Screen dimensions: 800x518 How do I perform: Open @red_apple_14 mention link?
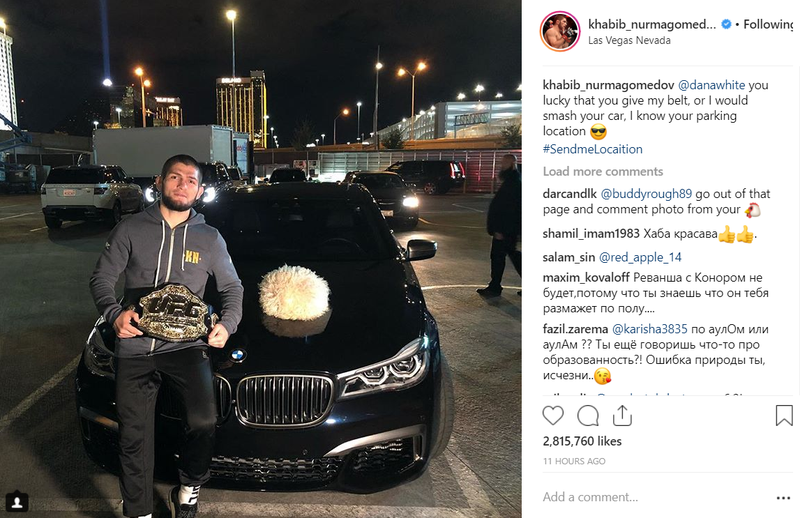coord(640,257)
